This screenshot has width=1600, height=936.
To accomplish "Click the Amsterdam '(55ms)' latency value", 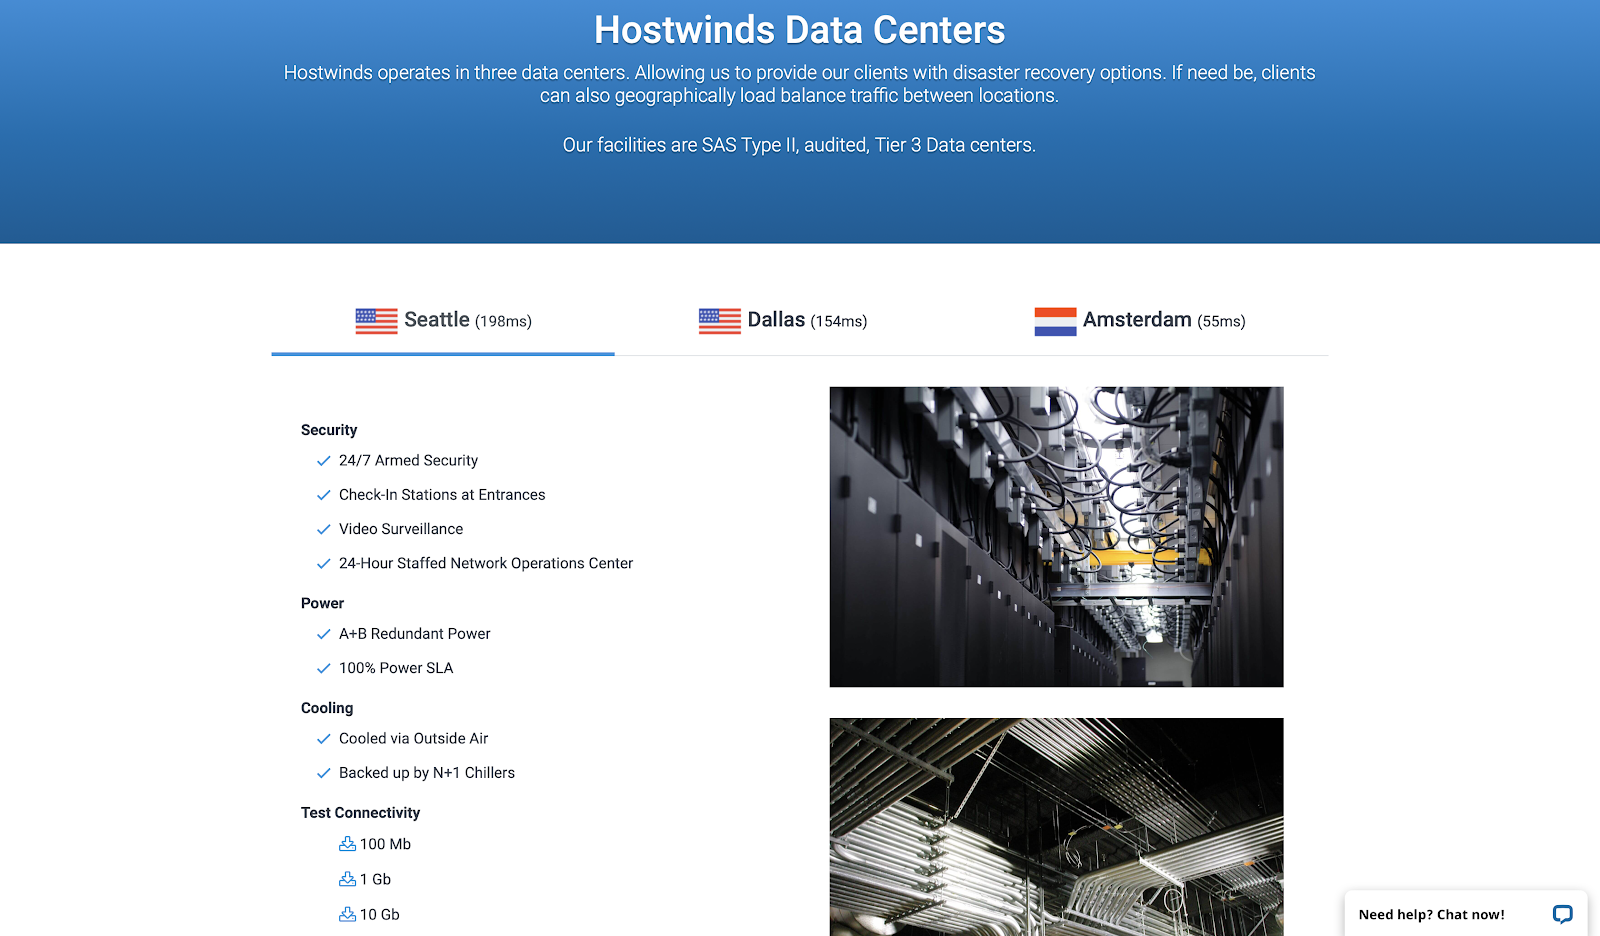I will (x=1221, y=321).
